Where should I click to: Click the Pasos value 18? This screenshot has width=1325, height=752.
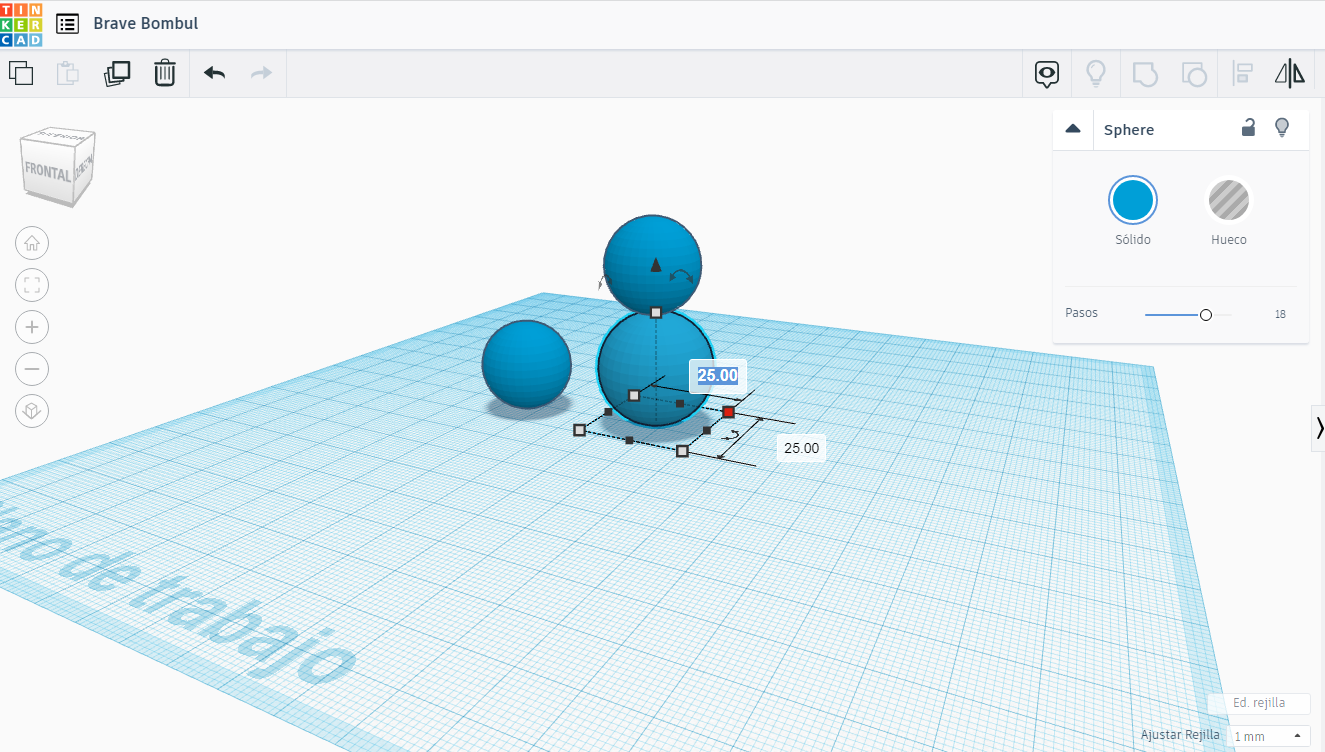click(x=1280, y=314)
